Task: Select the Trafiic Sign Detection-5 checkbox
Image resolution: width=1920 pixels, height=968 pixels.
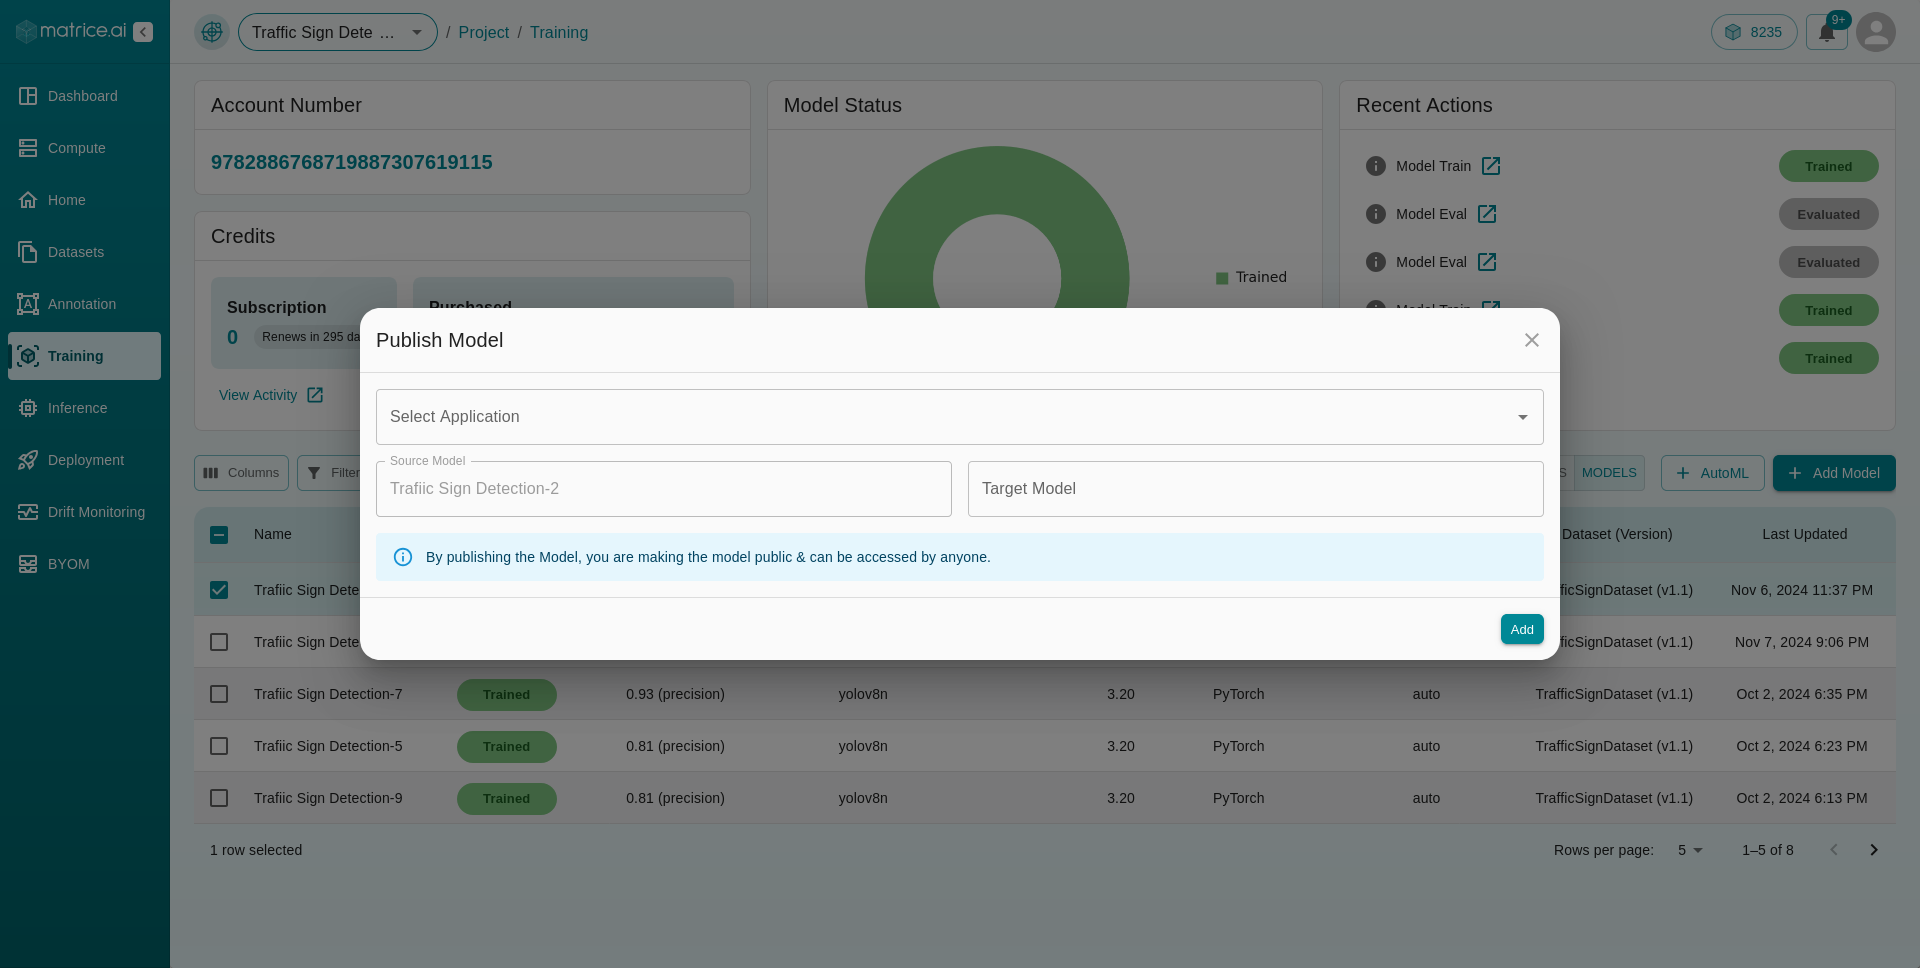Action: point(219,746)
